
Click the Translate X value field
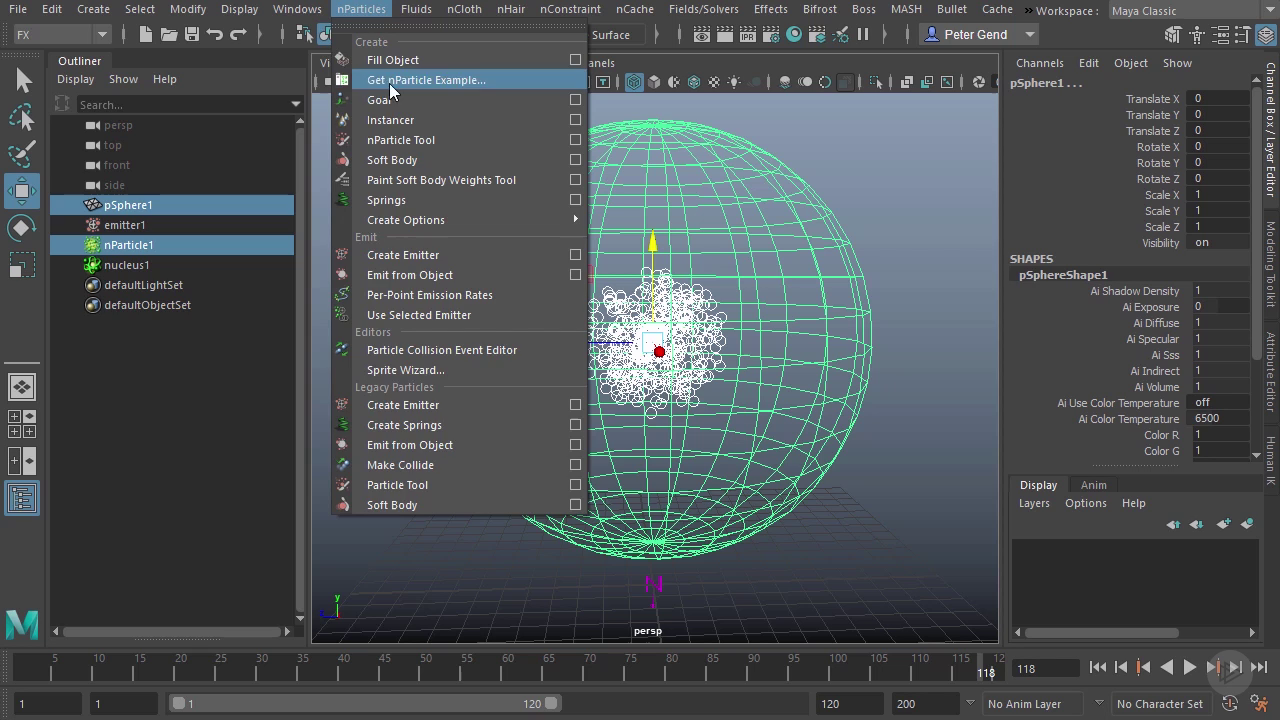(x=1218, y=99)
